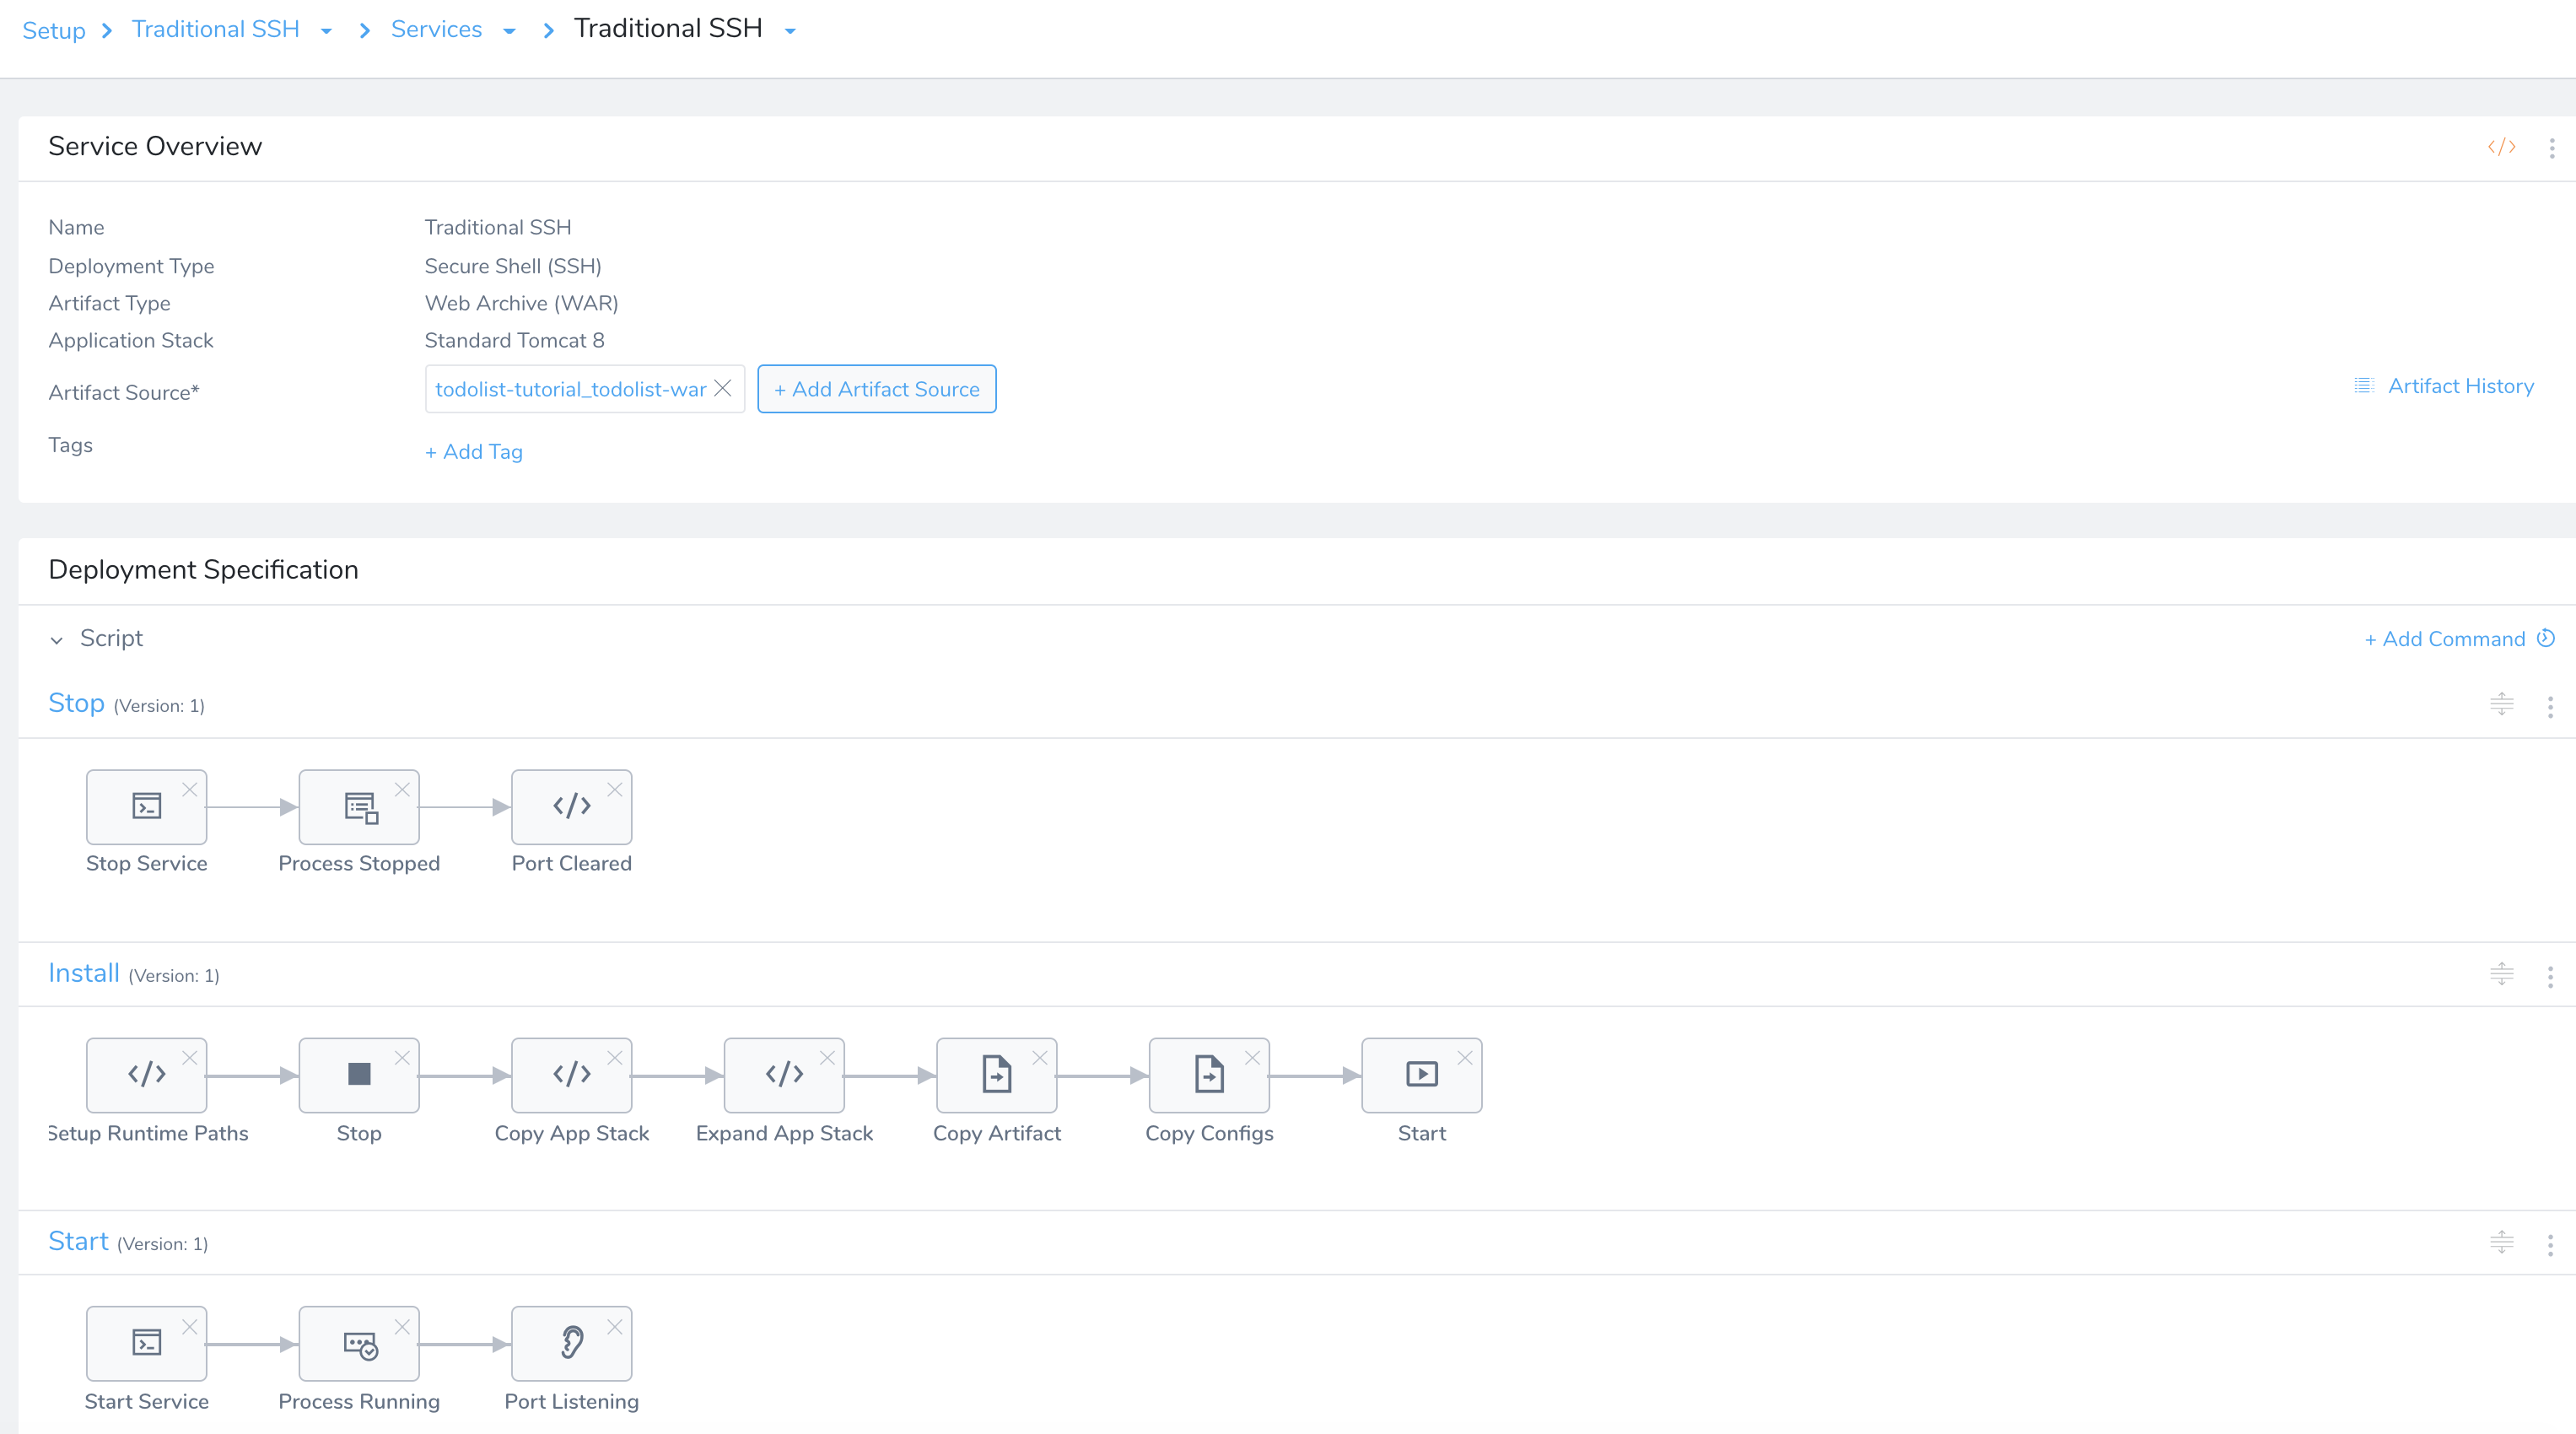2576x1434 pixels.
Task: Open current service Traditional SSH dropdown arrow
Action: [790, 31]
